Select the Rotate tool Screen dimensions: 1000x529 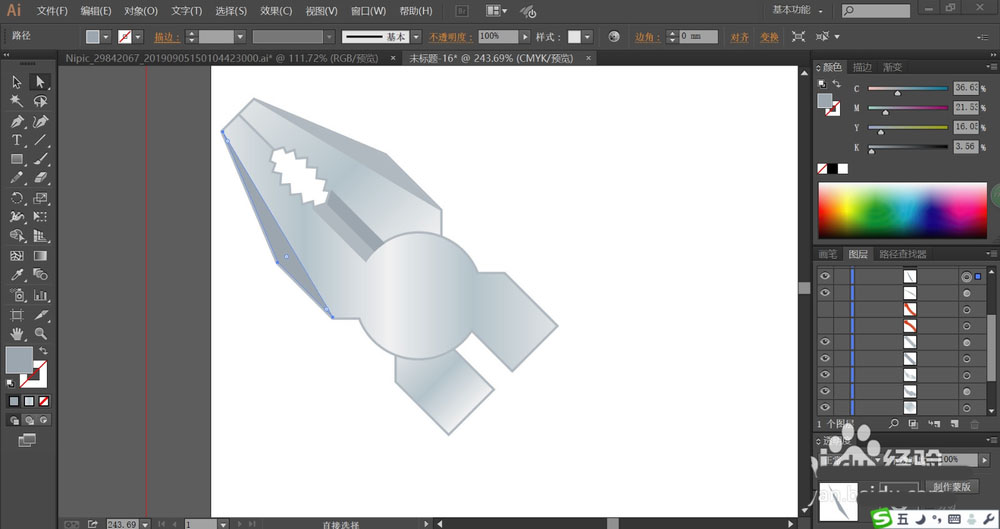17,198
